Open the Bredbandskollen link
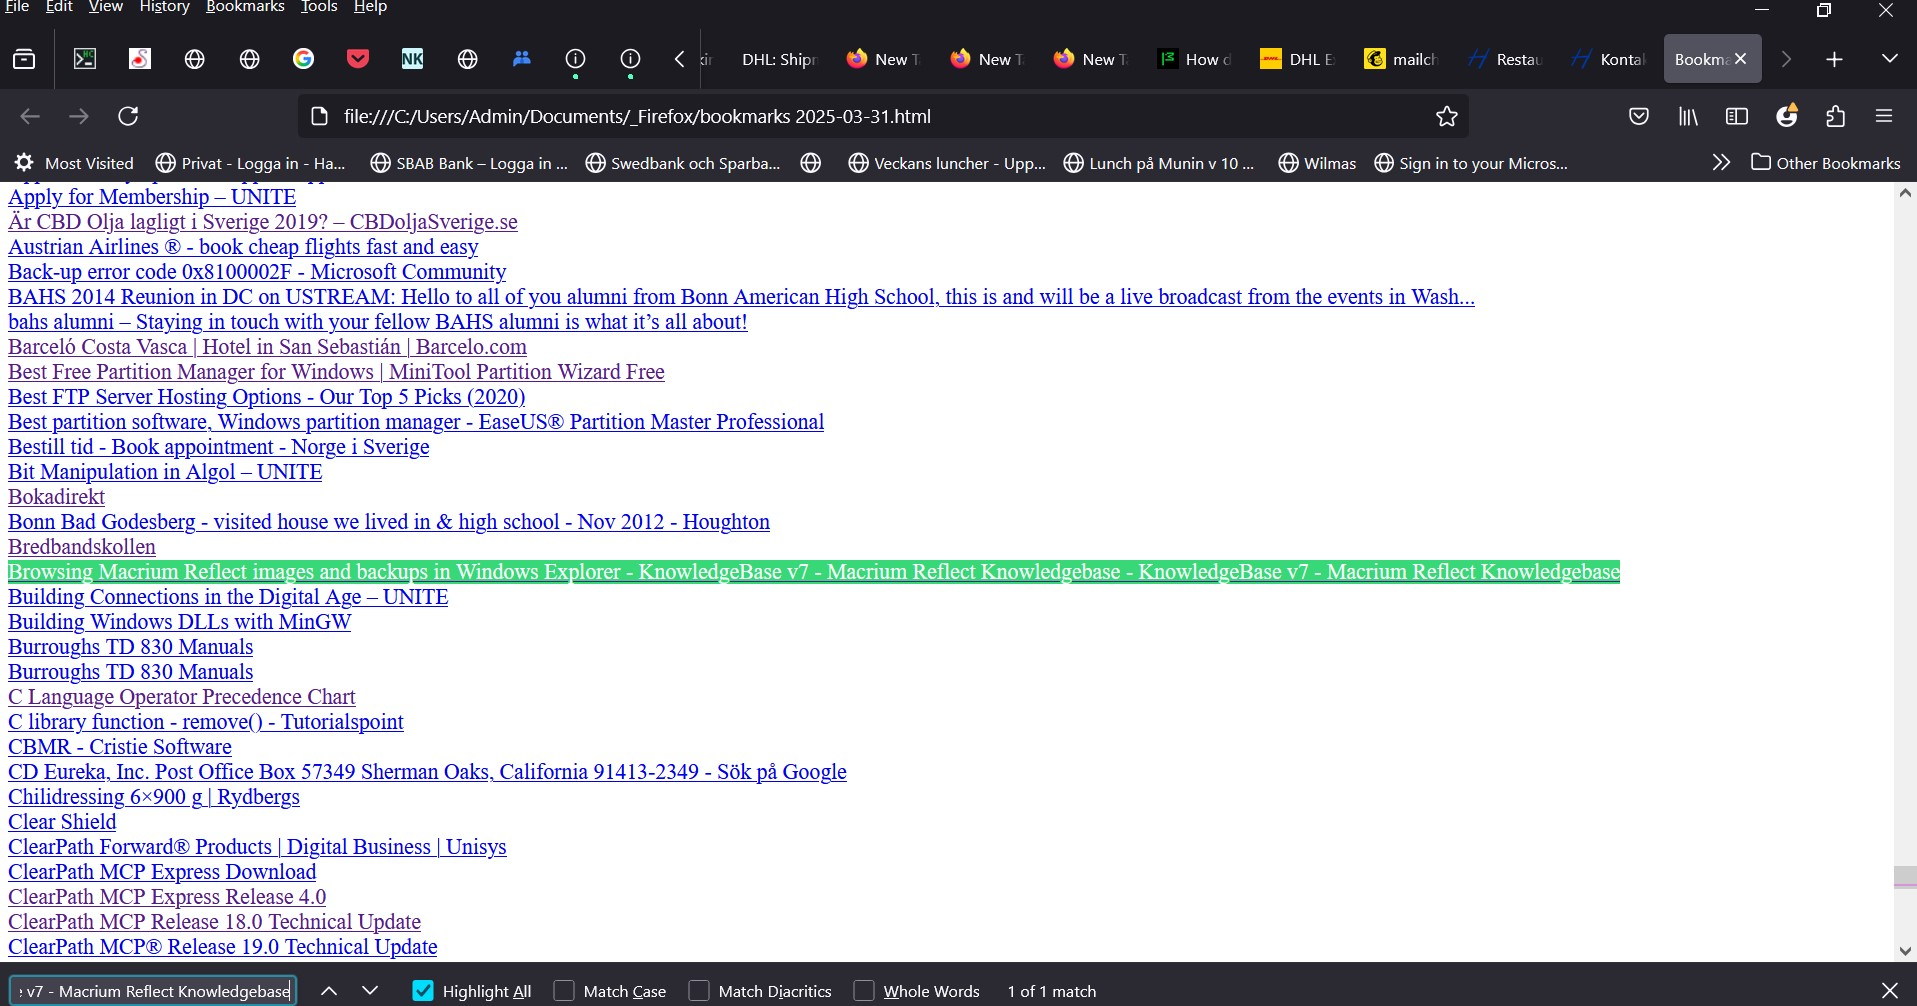The image size is (1917, 1006). click(x=82, y=547)
